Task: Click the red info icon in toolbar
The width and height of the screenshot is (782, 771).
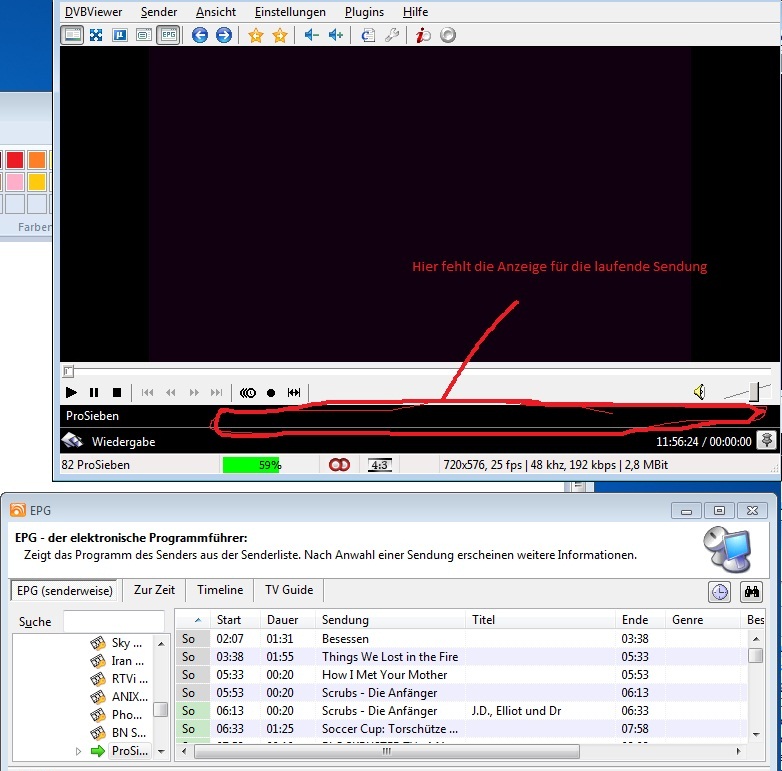Action: tap(423, 35)
